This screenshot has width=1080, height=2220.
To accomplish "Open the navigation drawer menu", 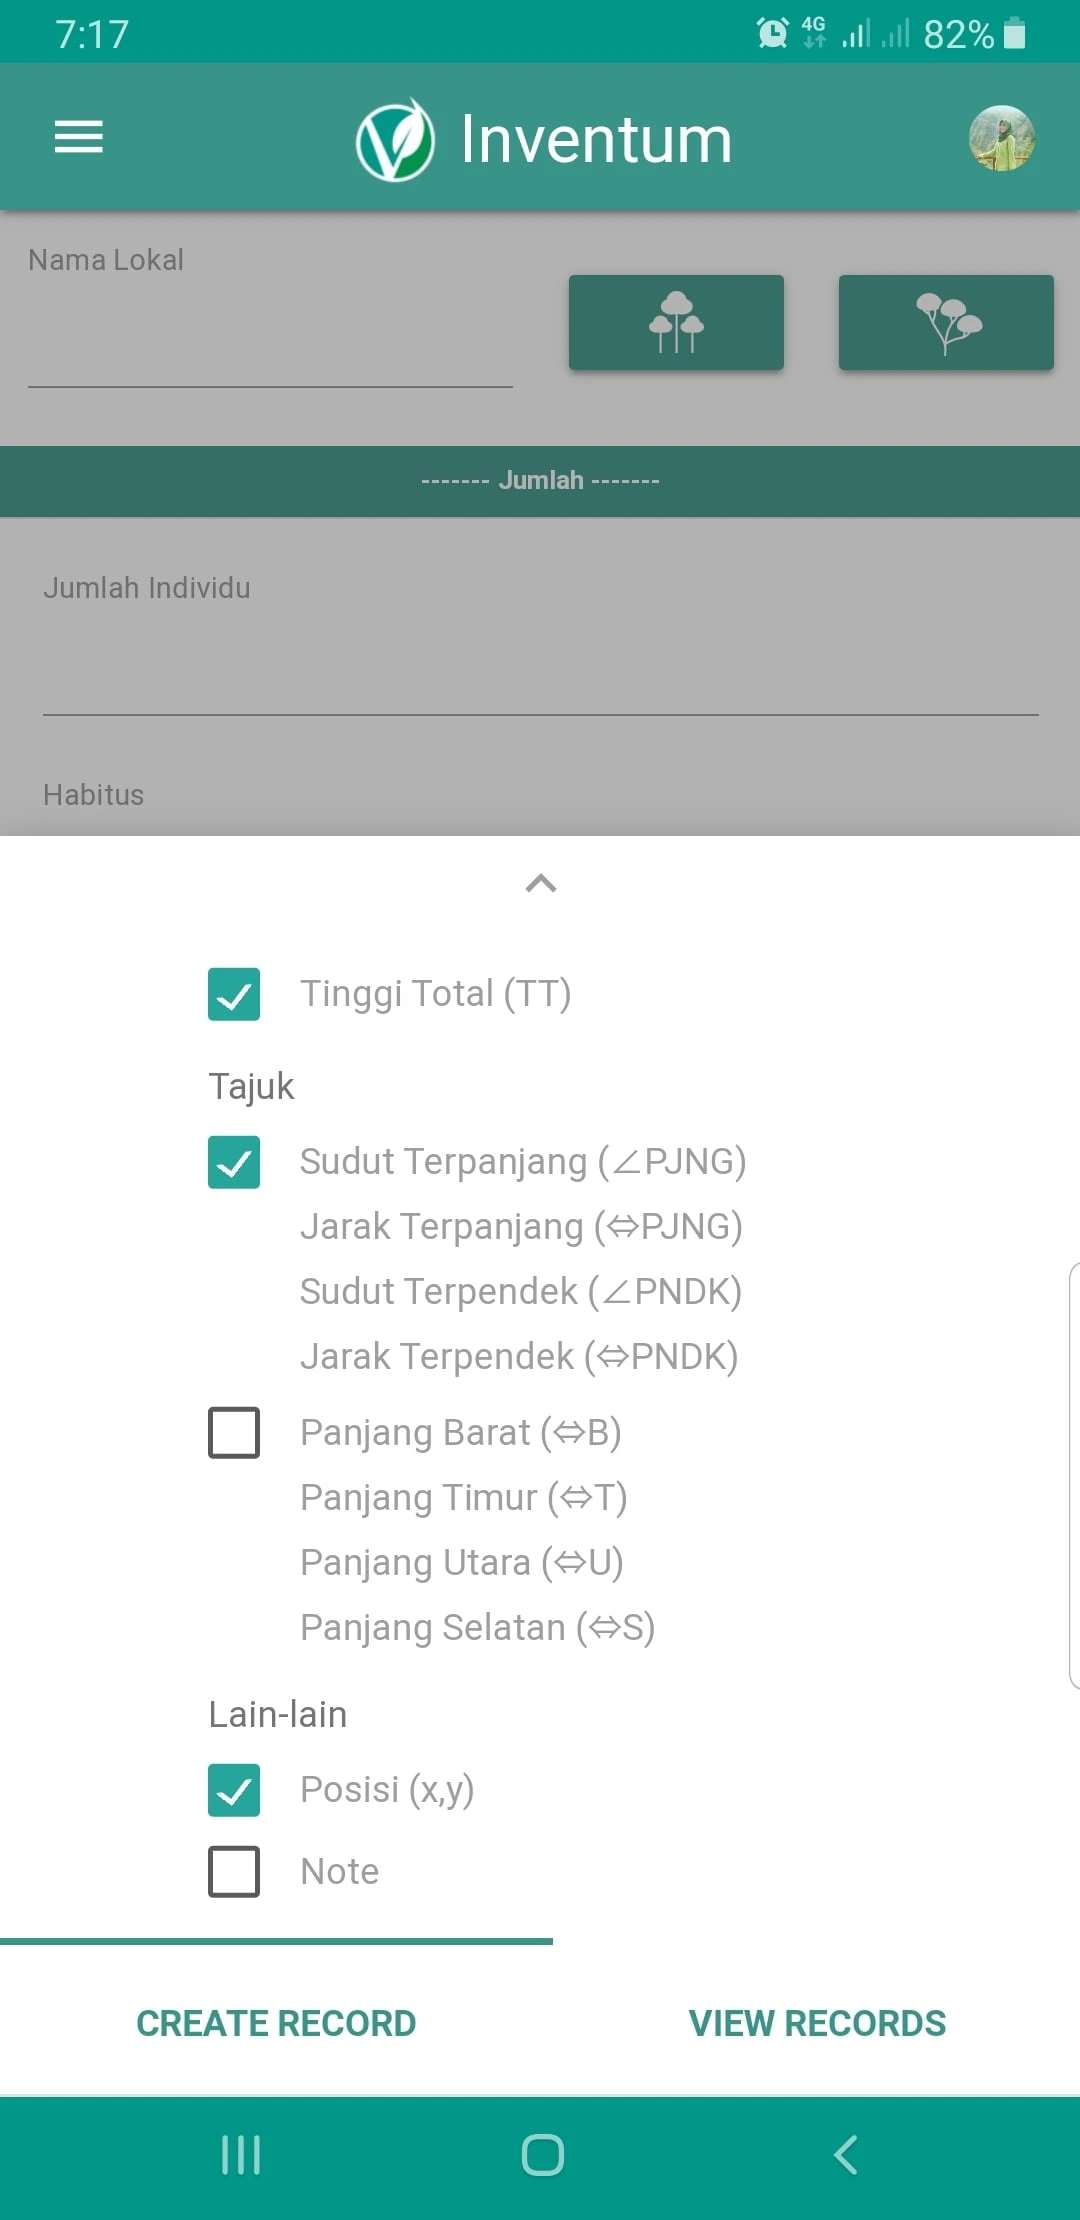I will (79, 137).
